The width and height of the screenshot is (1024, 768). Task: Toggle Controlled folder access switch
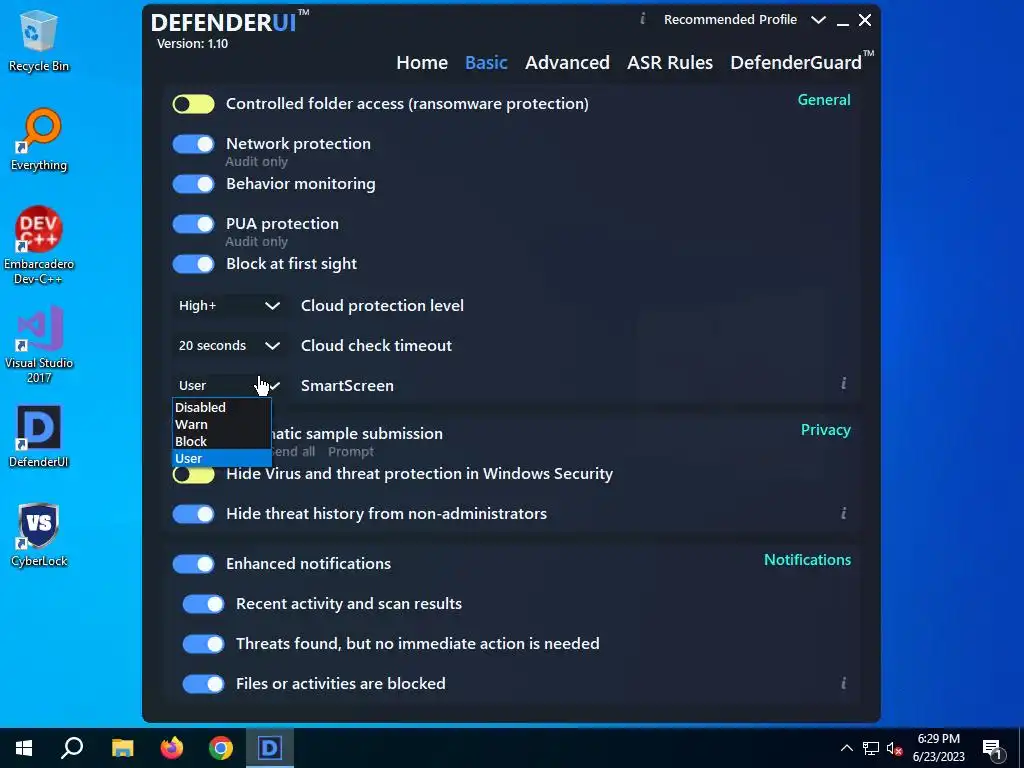pos(193,104)
